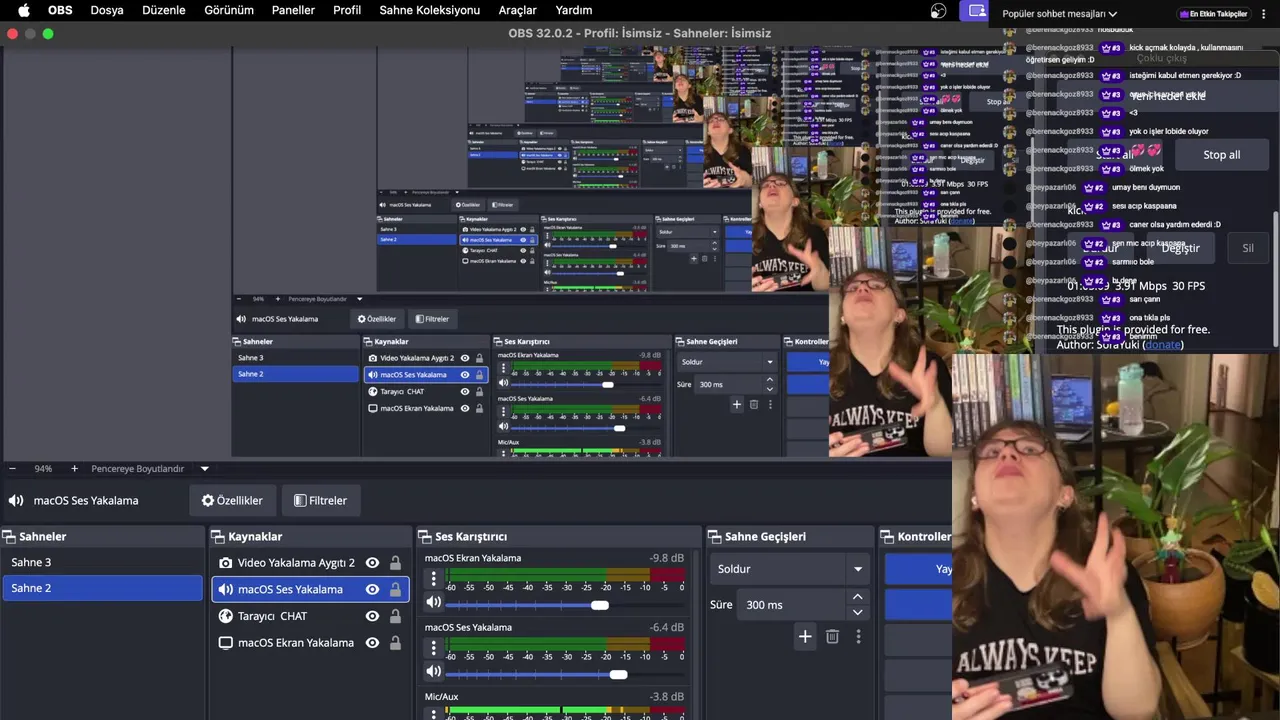The image size is (1280, 720).
Task: Click globe icon of Tarayıcı CHAT source
Action: 226,616
